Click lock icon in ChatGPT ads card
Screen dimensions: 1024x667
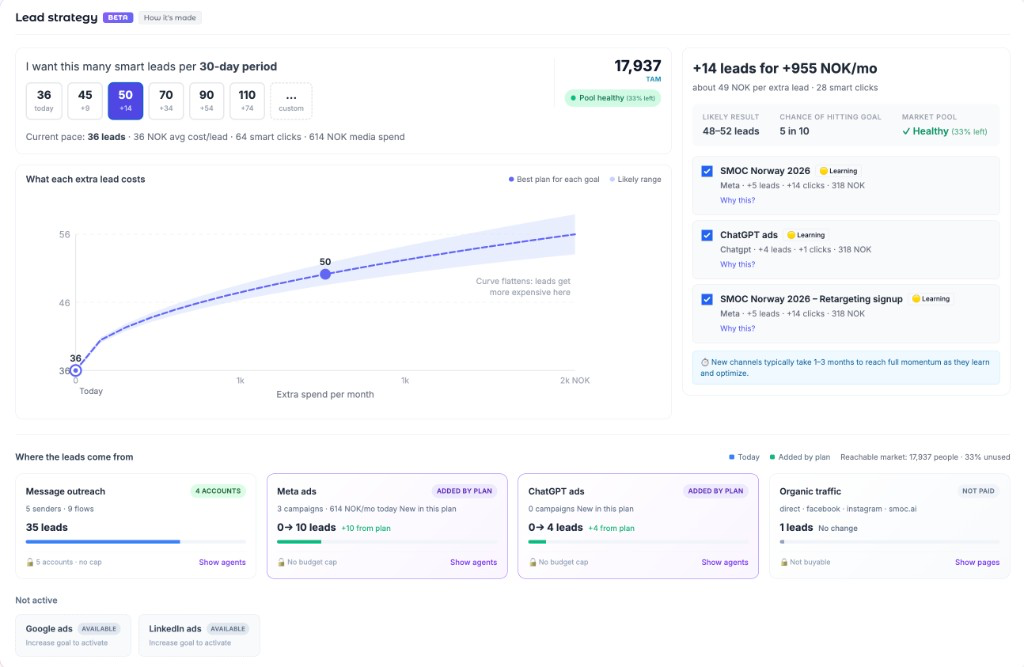click(x=533, y=562)
